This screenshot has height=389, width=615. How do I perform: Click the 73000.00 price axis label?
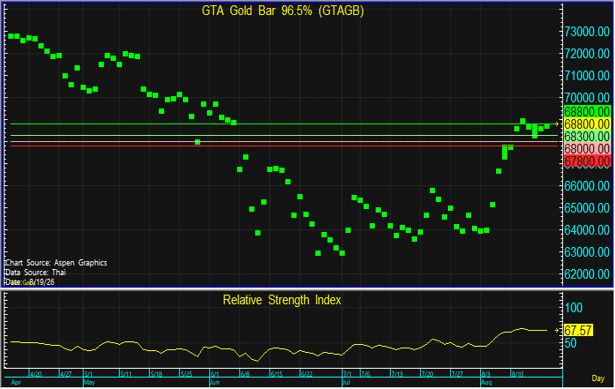click(x=587, y=31)
